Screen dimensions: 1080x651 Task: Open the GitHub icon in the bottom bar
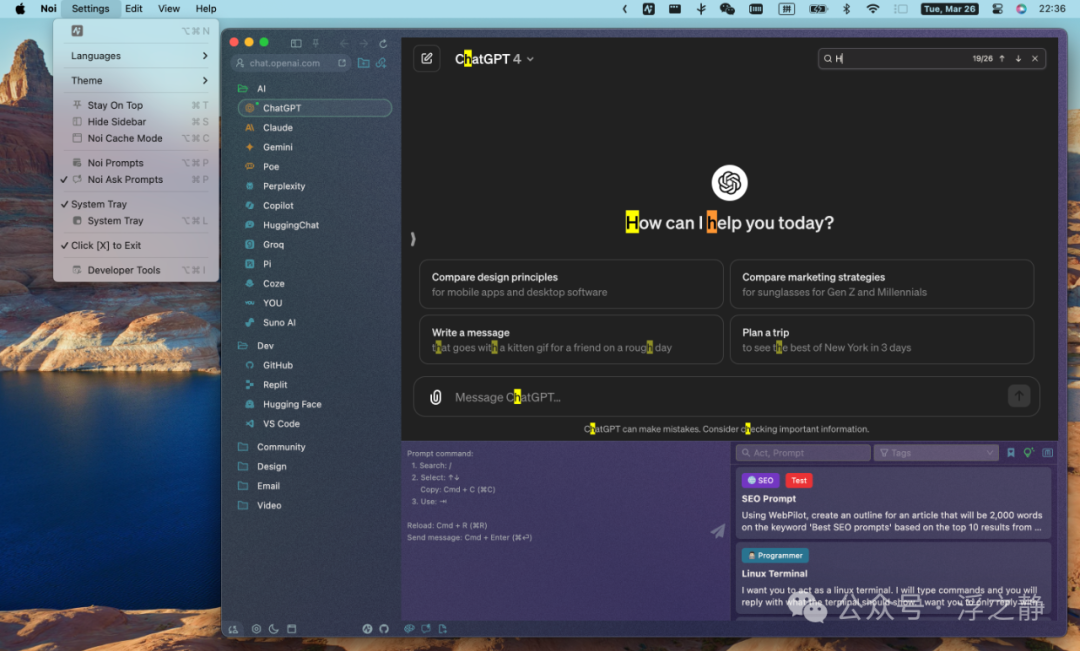(384, 628)
